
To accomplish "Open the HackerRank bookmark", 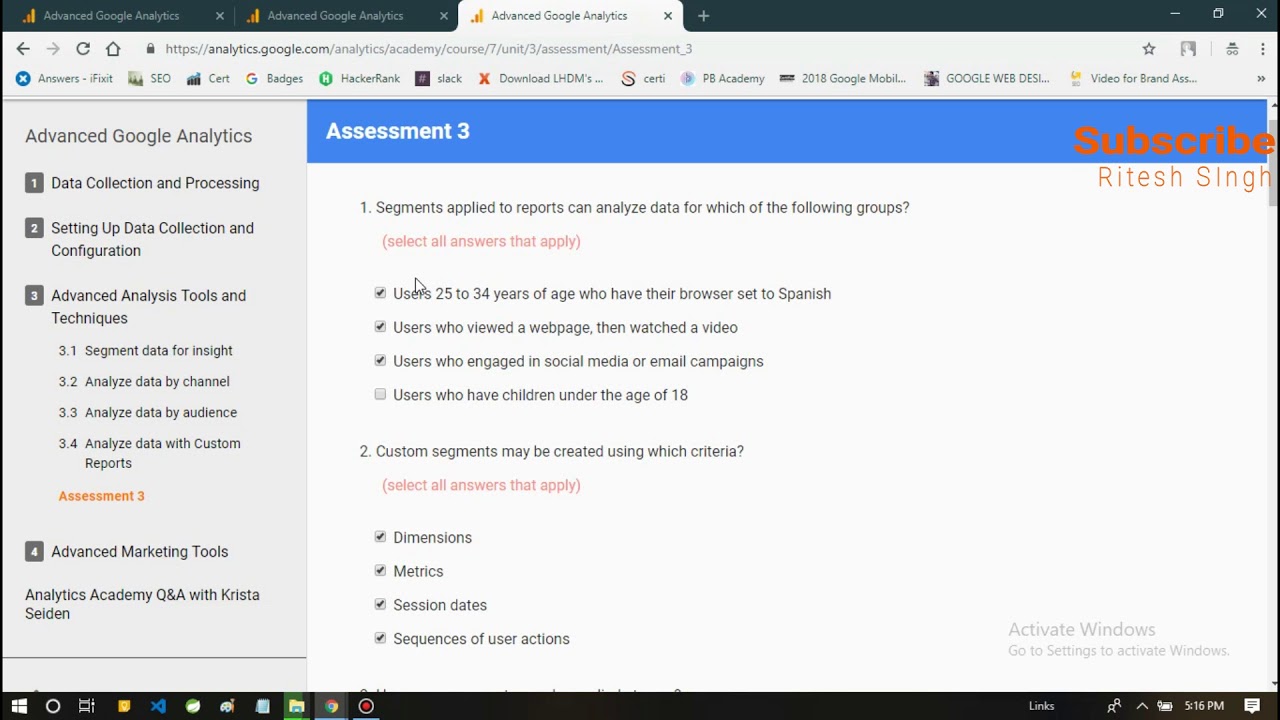I will point(360,78).
